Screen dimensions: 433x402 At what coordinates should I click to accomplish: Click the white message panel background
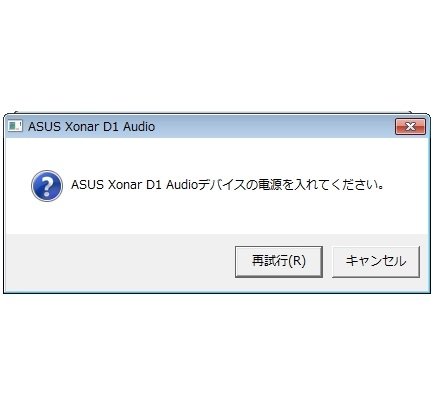[217, 213]
